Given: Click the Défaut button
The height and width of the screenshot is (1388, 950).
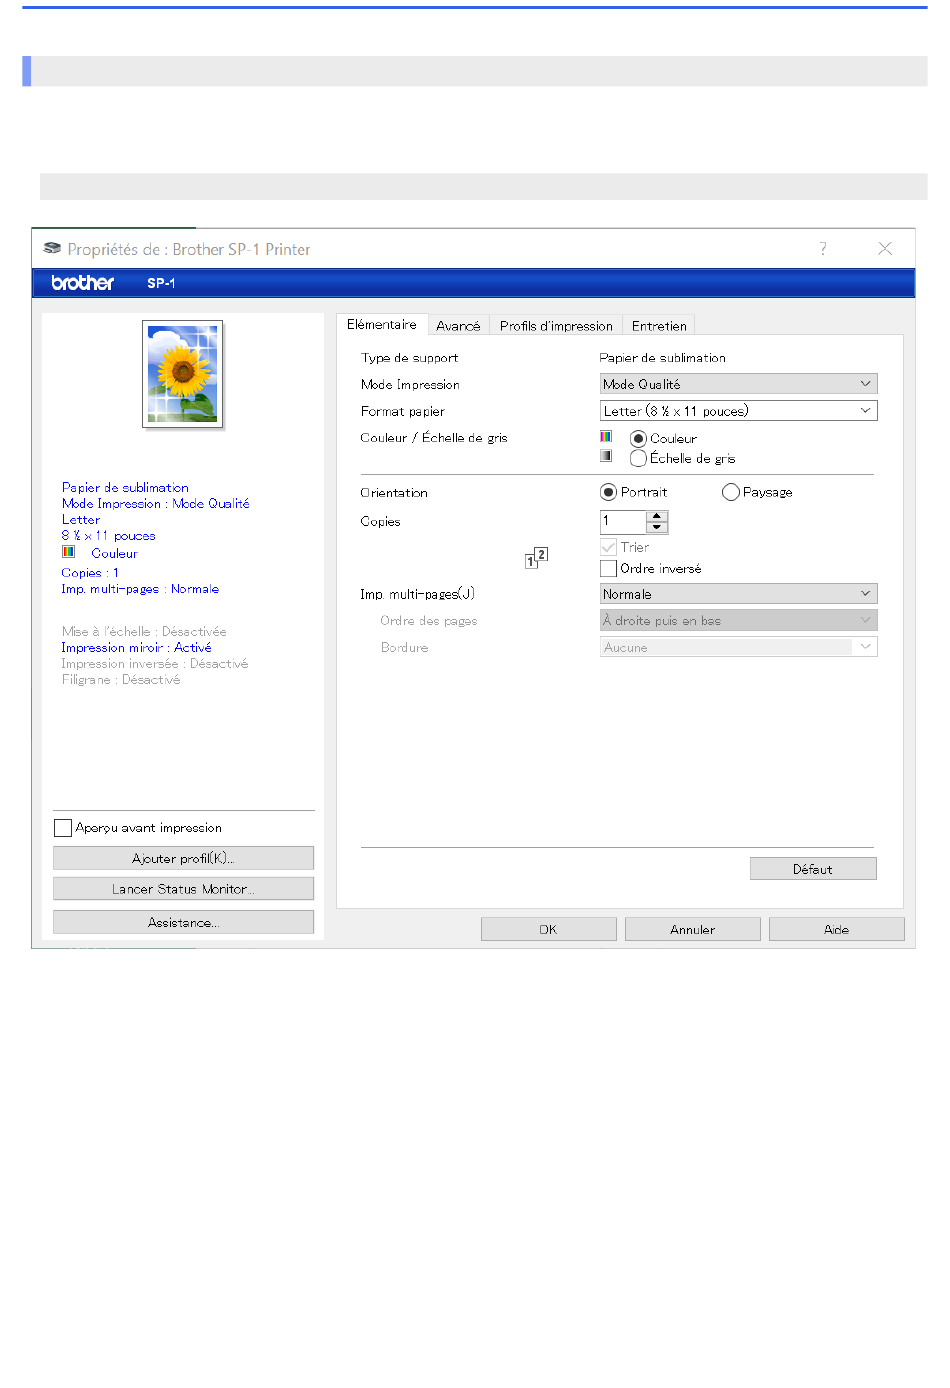Looking at the screenshot, I should click(813, 869).
